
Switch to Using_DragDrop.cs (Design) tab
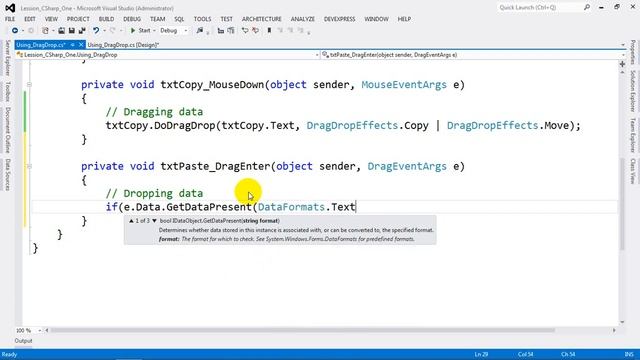pos(123,45)
